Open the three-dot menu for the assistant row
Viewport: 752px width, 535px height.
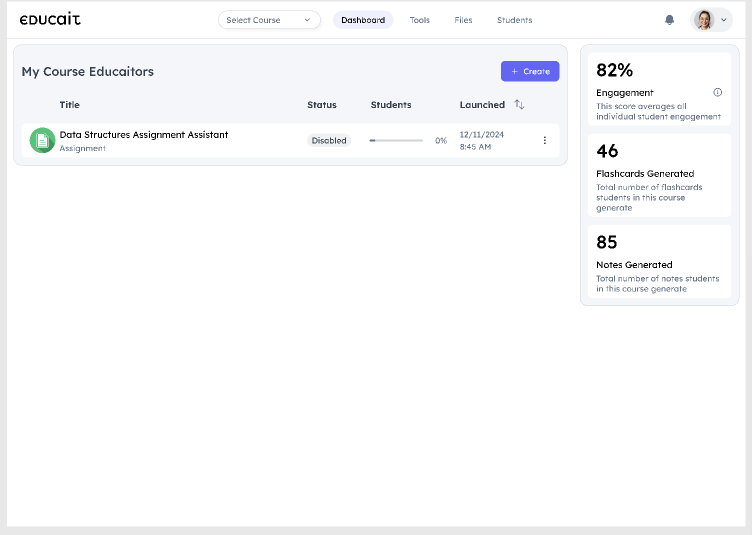544,141
